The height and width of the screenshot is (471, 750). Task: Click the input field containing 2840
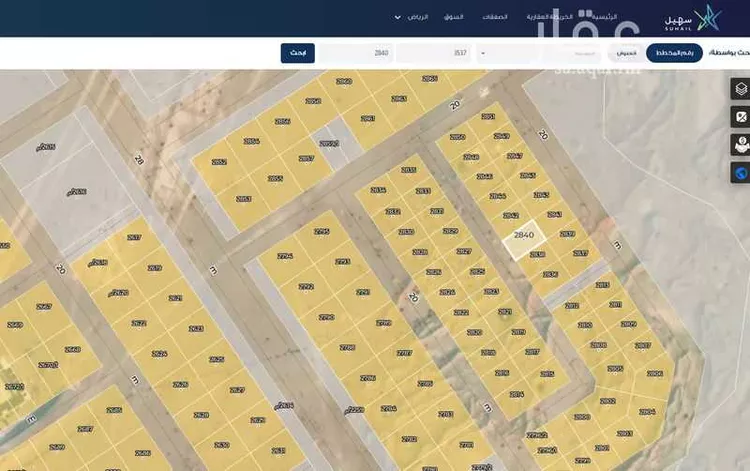click(x=355, y=53)
